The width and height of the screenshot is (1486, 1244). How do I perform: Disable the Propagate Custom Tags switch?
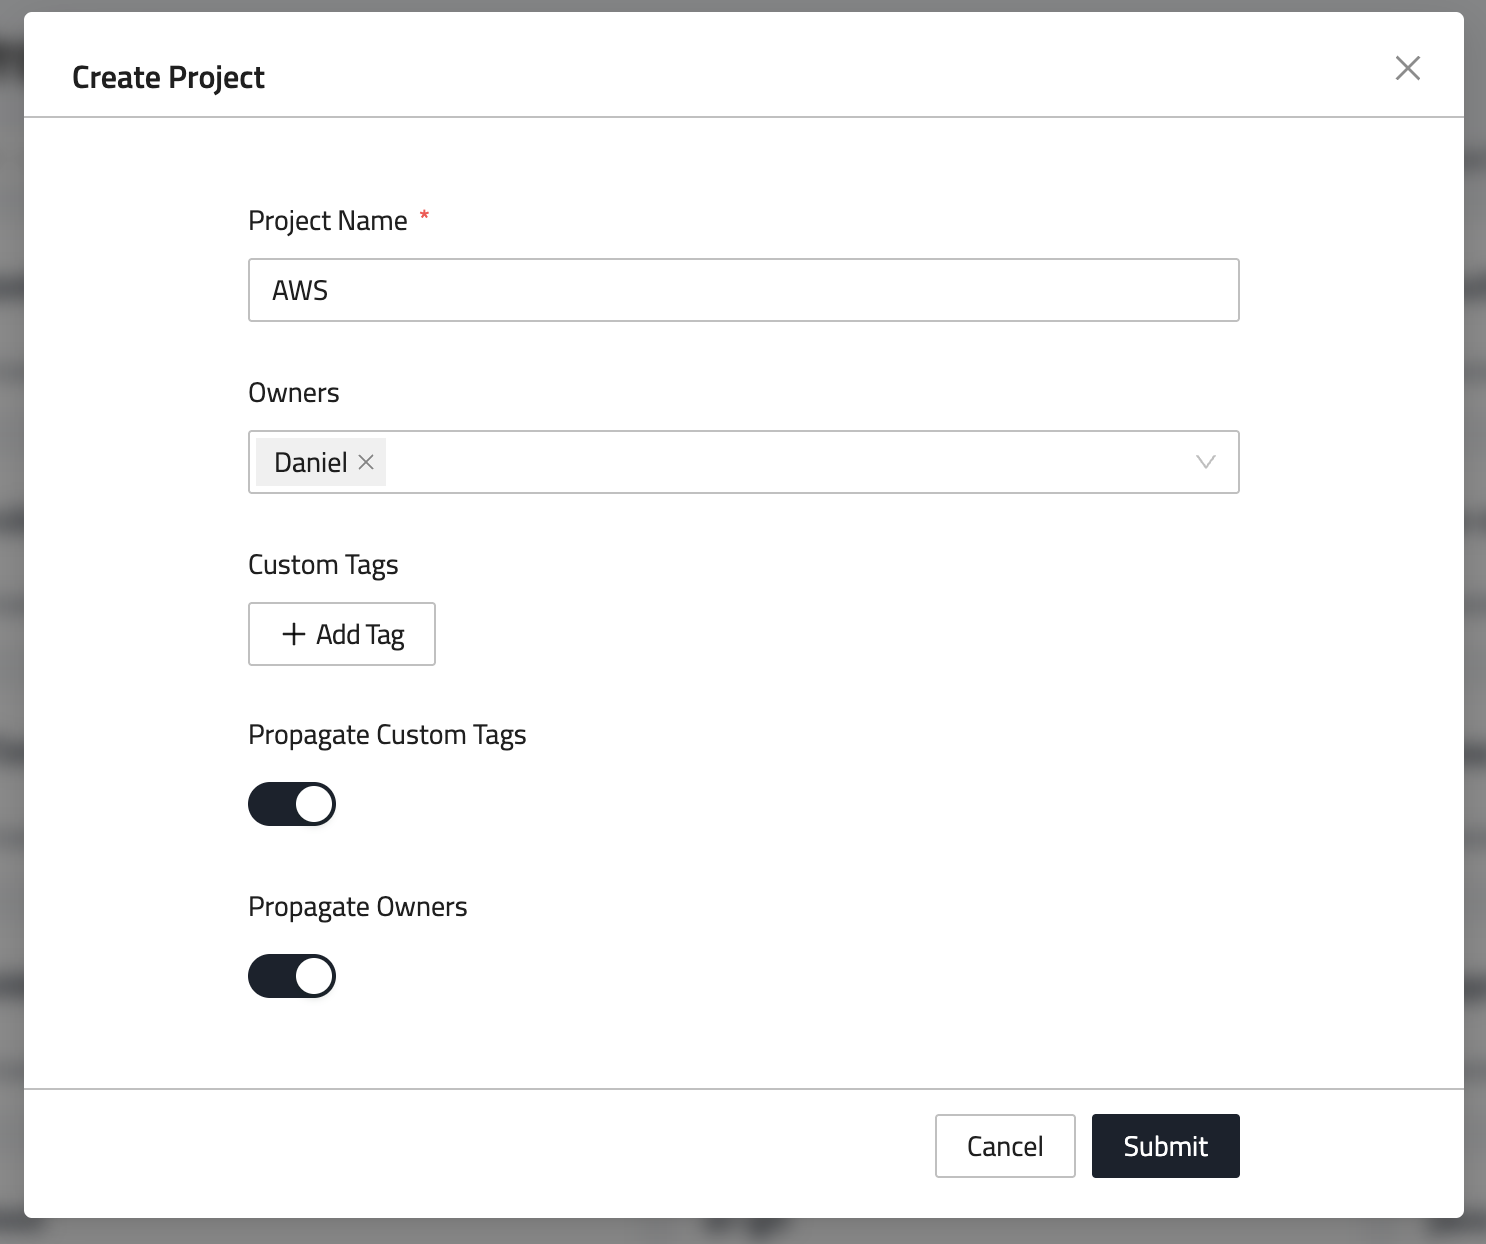click(x=292, y=804)
